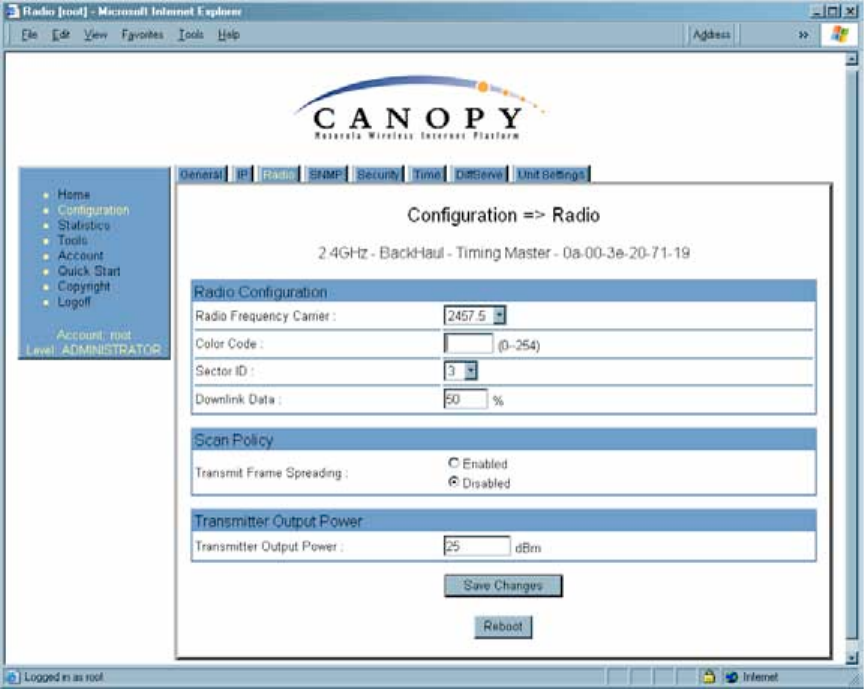Click the scrollbar down arrow
Viewport: 864px width, 689px height.
coord(852,658)
